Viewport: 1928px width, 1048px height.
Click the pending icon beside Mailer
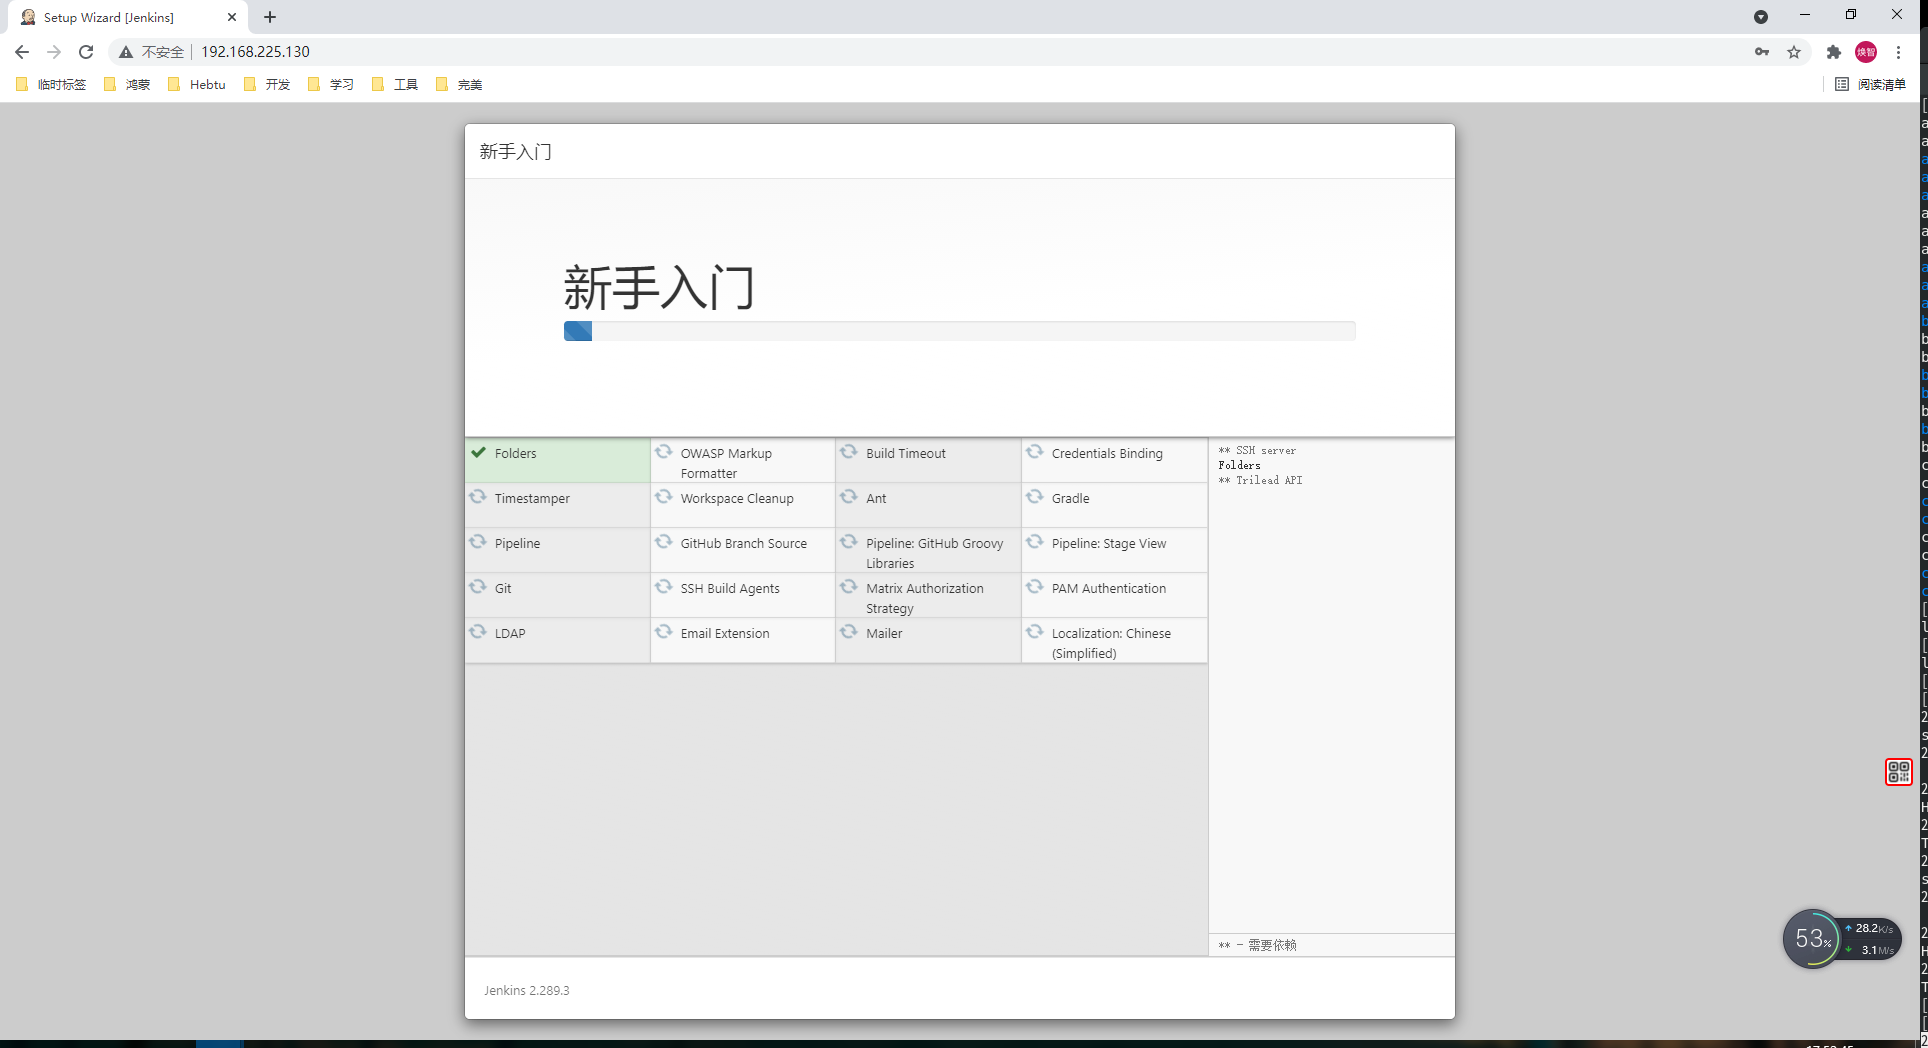coord(849,632)
